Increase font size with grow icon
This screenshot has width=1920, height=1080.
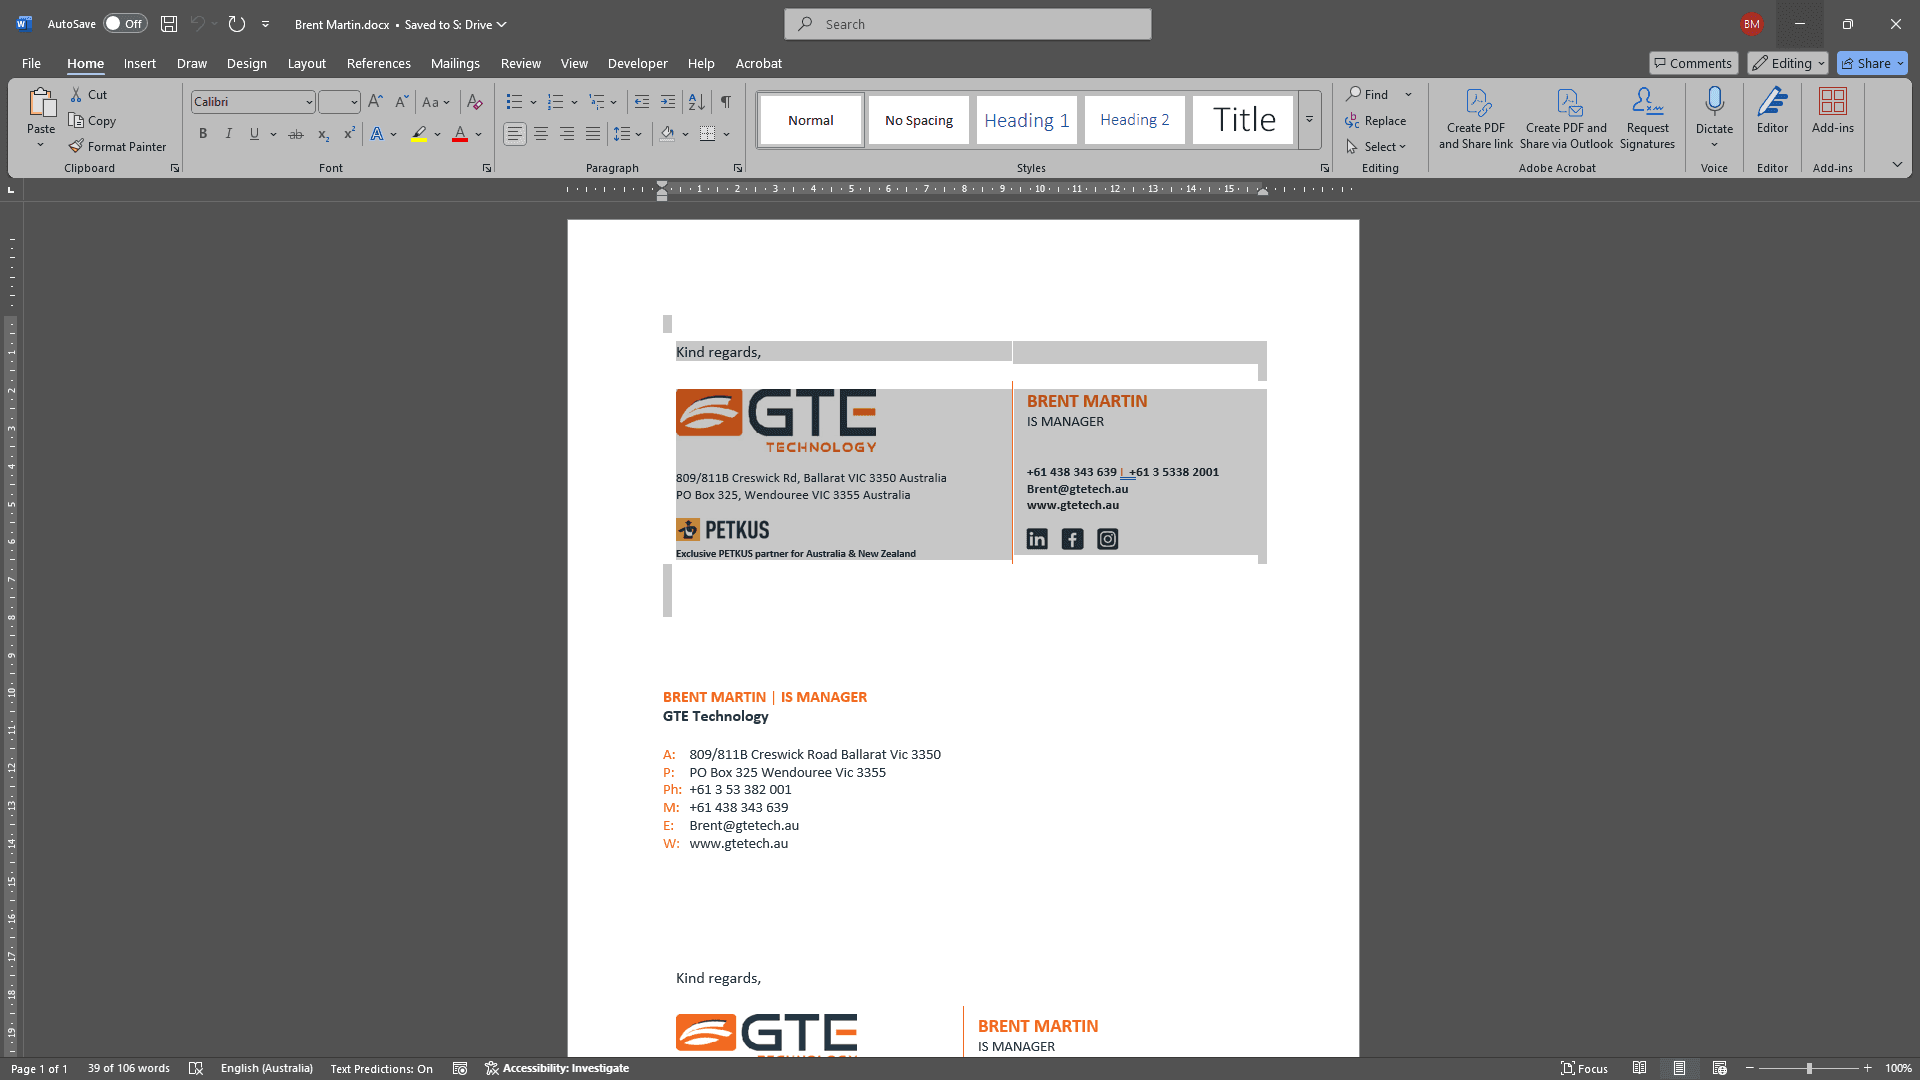tap(375, 101)
